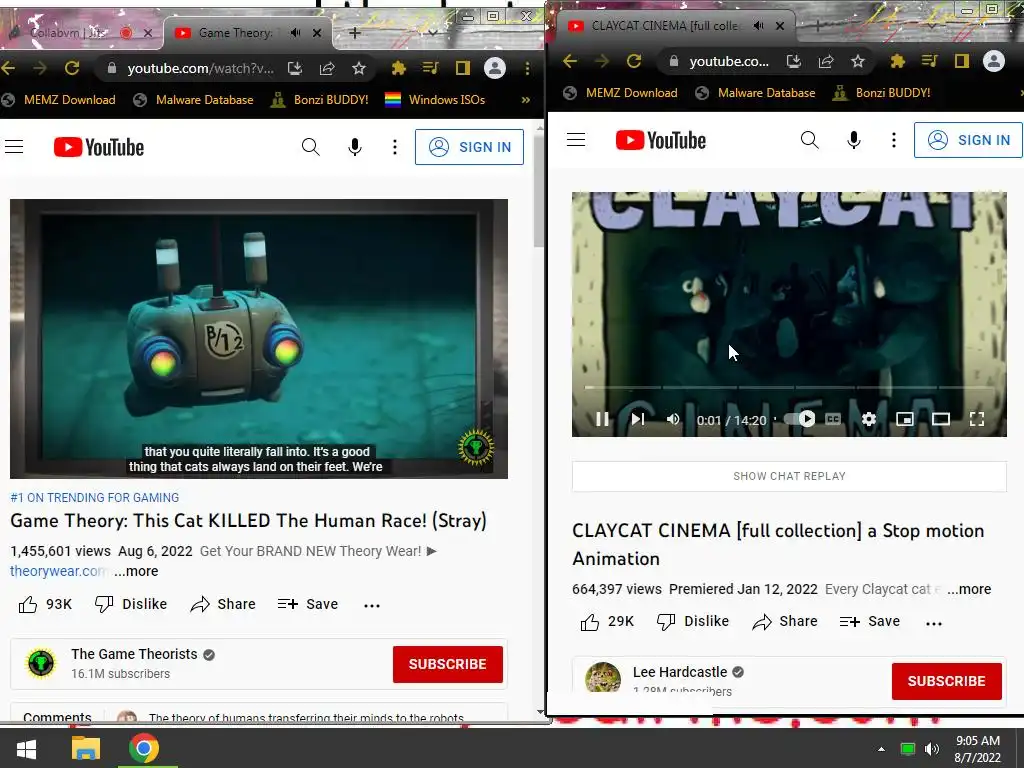Open more actions dots under Game Theory video

pyautogui.click(x=372, y=605)
